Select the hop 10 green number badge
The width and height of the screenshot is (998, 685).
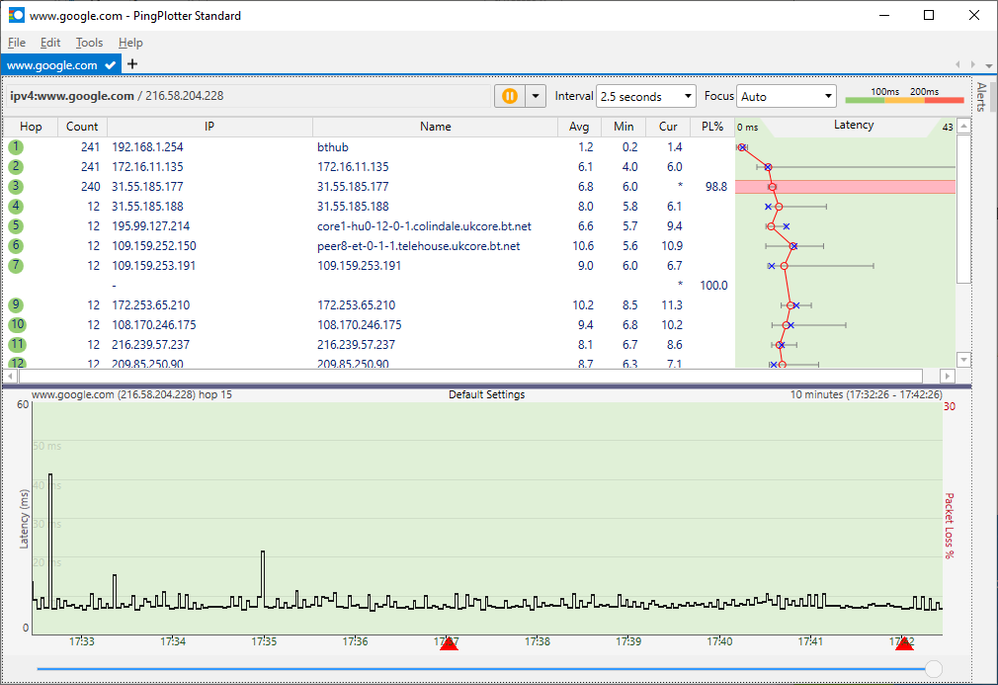16,325
